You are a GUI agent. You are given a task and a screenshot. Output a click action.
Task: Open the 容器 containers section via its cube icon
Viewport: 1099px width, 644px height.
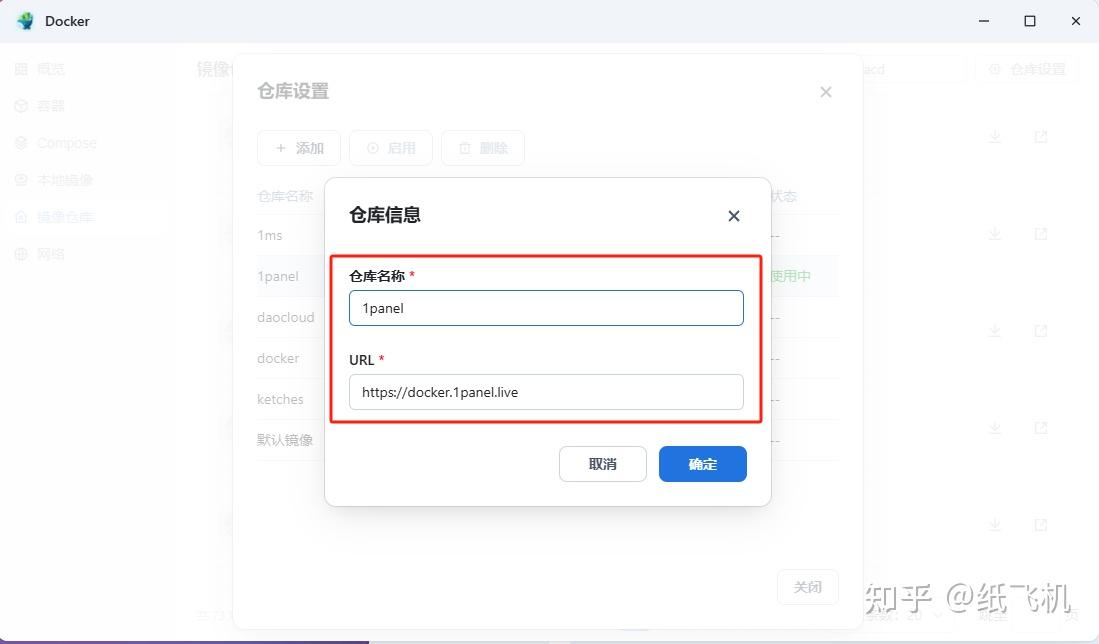20,105
